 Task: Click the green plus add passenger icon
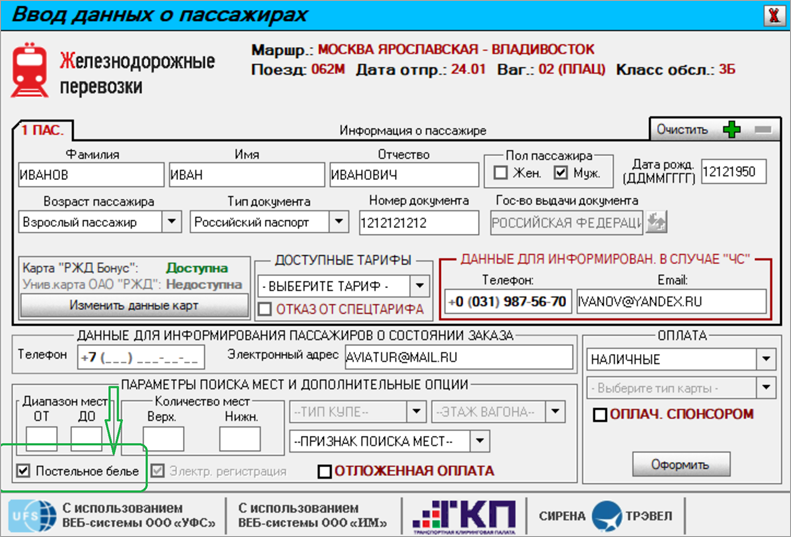coord(731,130)
